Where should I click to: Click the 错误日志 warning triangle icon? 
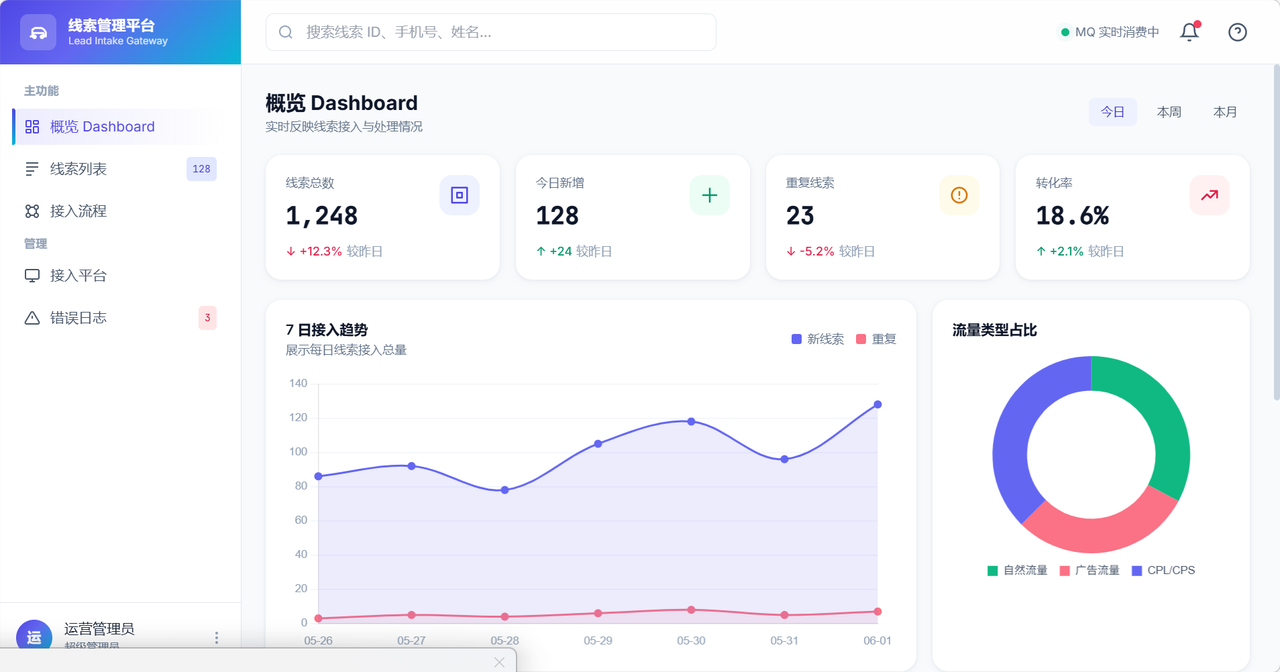click(32, 318)
